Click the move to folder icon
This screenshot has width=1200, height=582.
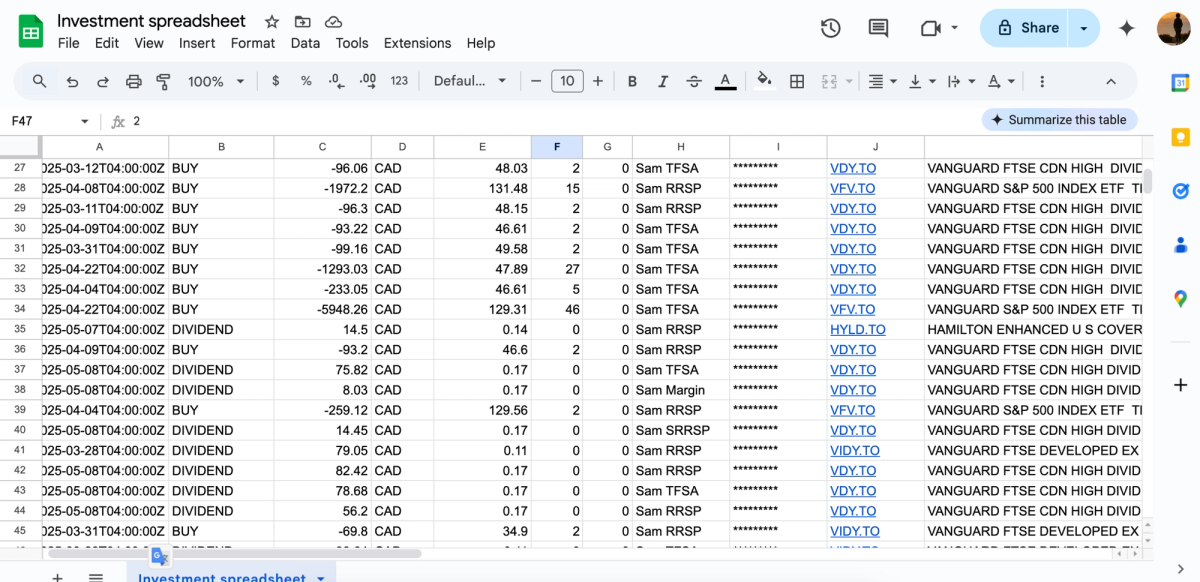[x=303, y=22]
